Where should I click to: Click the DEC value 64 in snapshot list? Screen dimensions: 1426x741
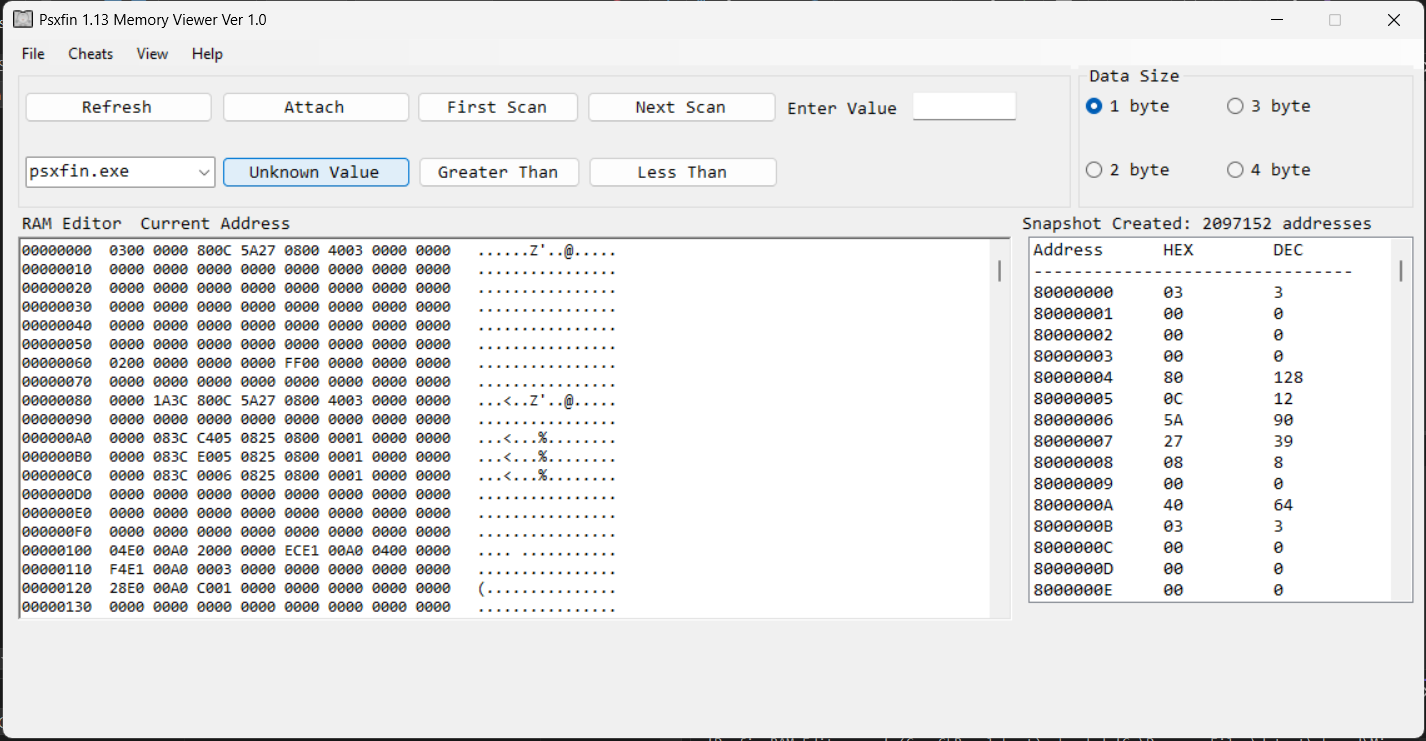[x=1283, y=505]
